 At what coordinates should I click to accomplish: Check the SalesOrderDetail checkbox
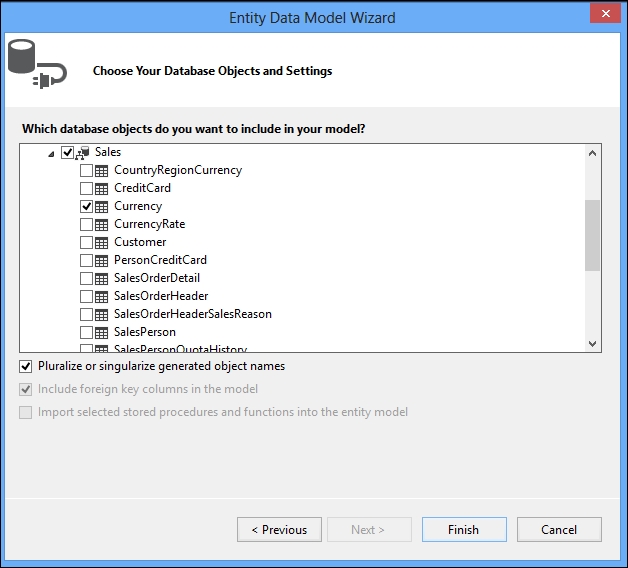point(86,278)
